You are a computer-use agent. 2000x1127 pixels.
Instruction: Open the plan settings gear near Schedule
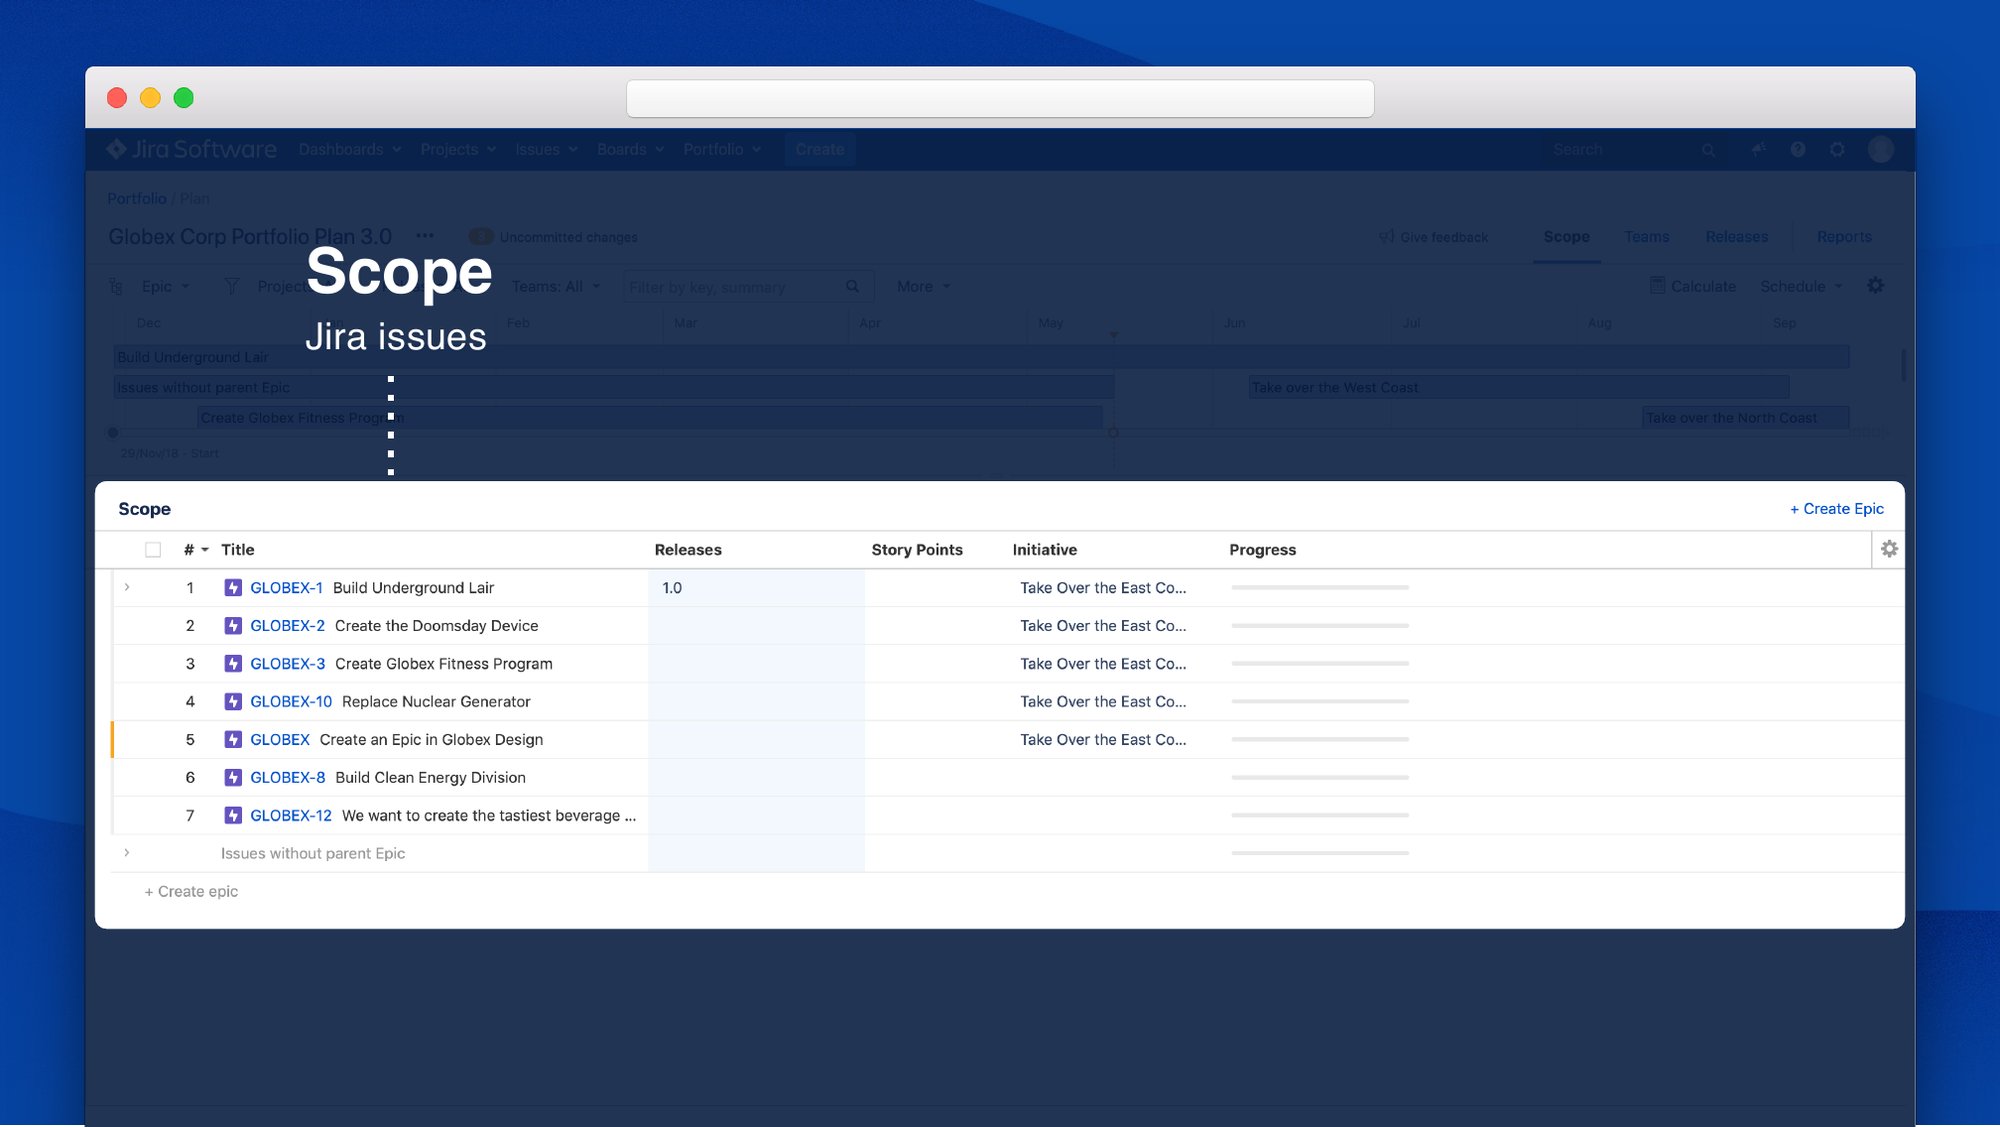1876,286
